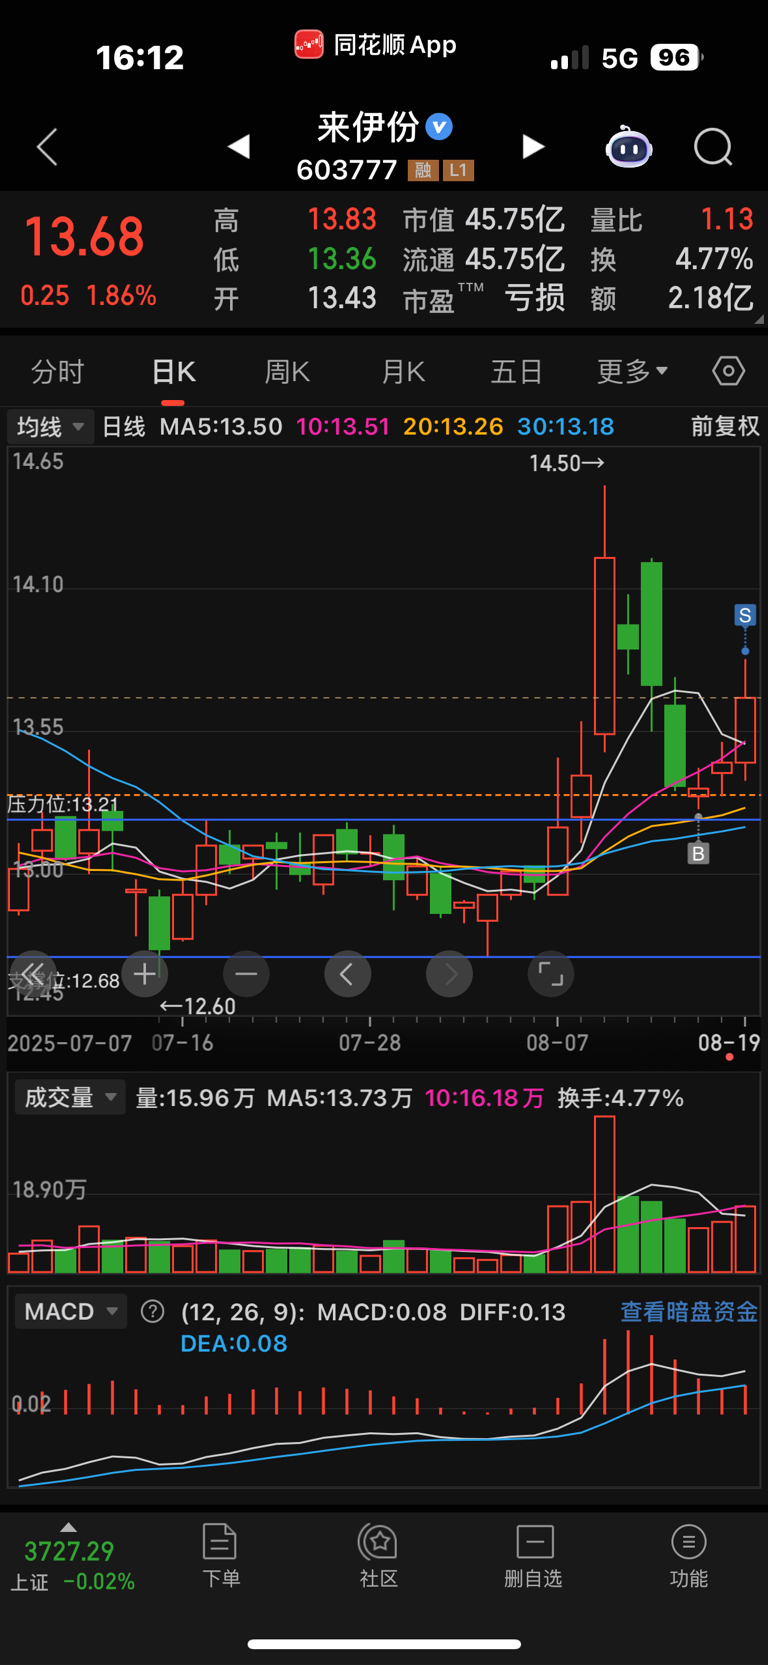Expand 上证 index bar arrow

pyautogui.click(x=68, y=1527)
